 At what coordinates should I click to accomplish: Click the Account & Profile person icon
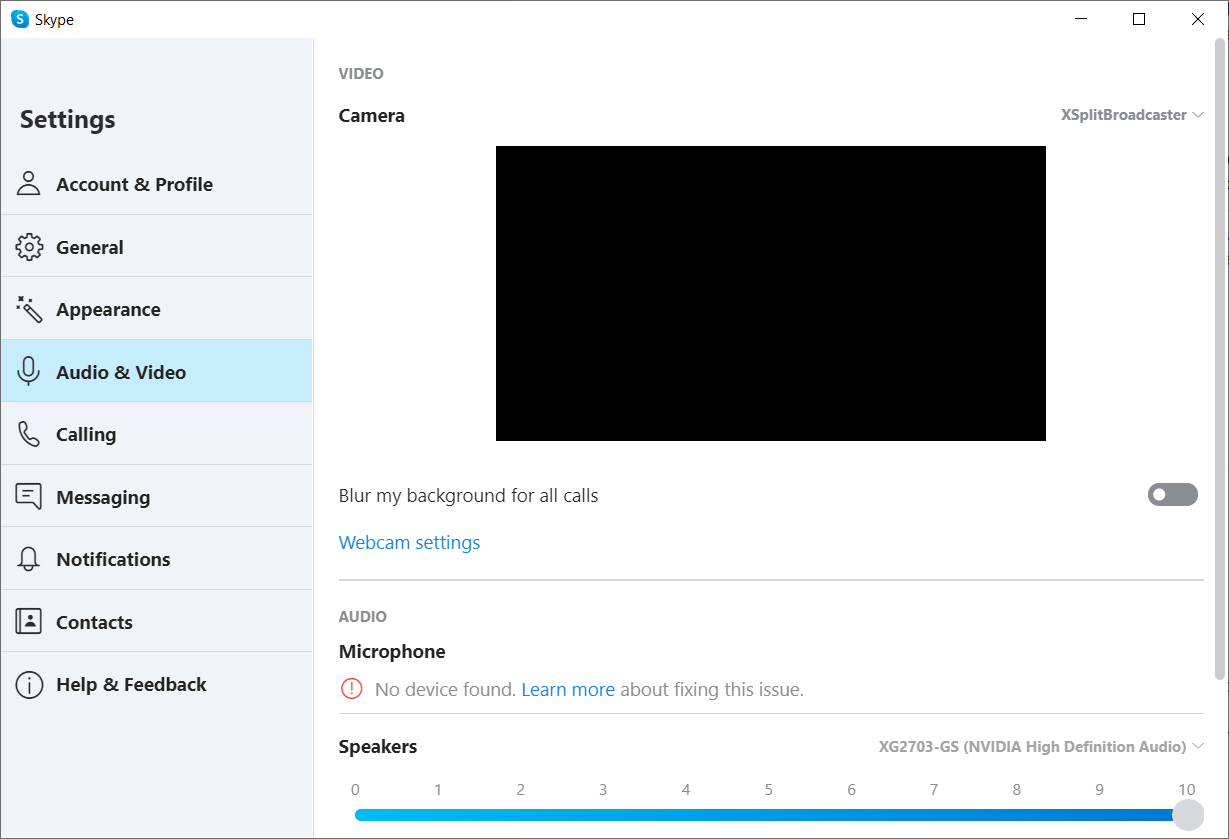[x=29, y=184]
